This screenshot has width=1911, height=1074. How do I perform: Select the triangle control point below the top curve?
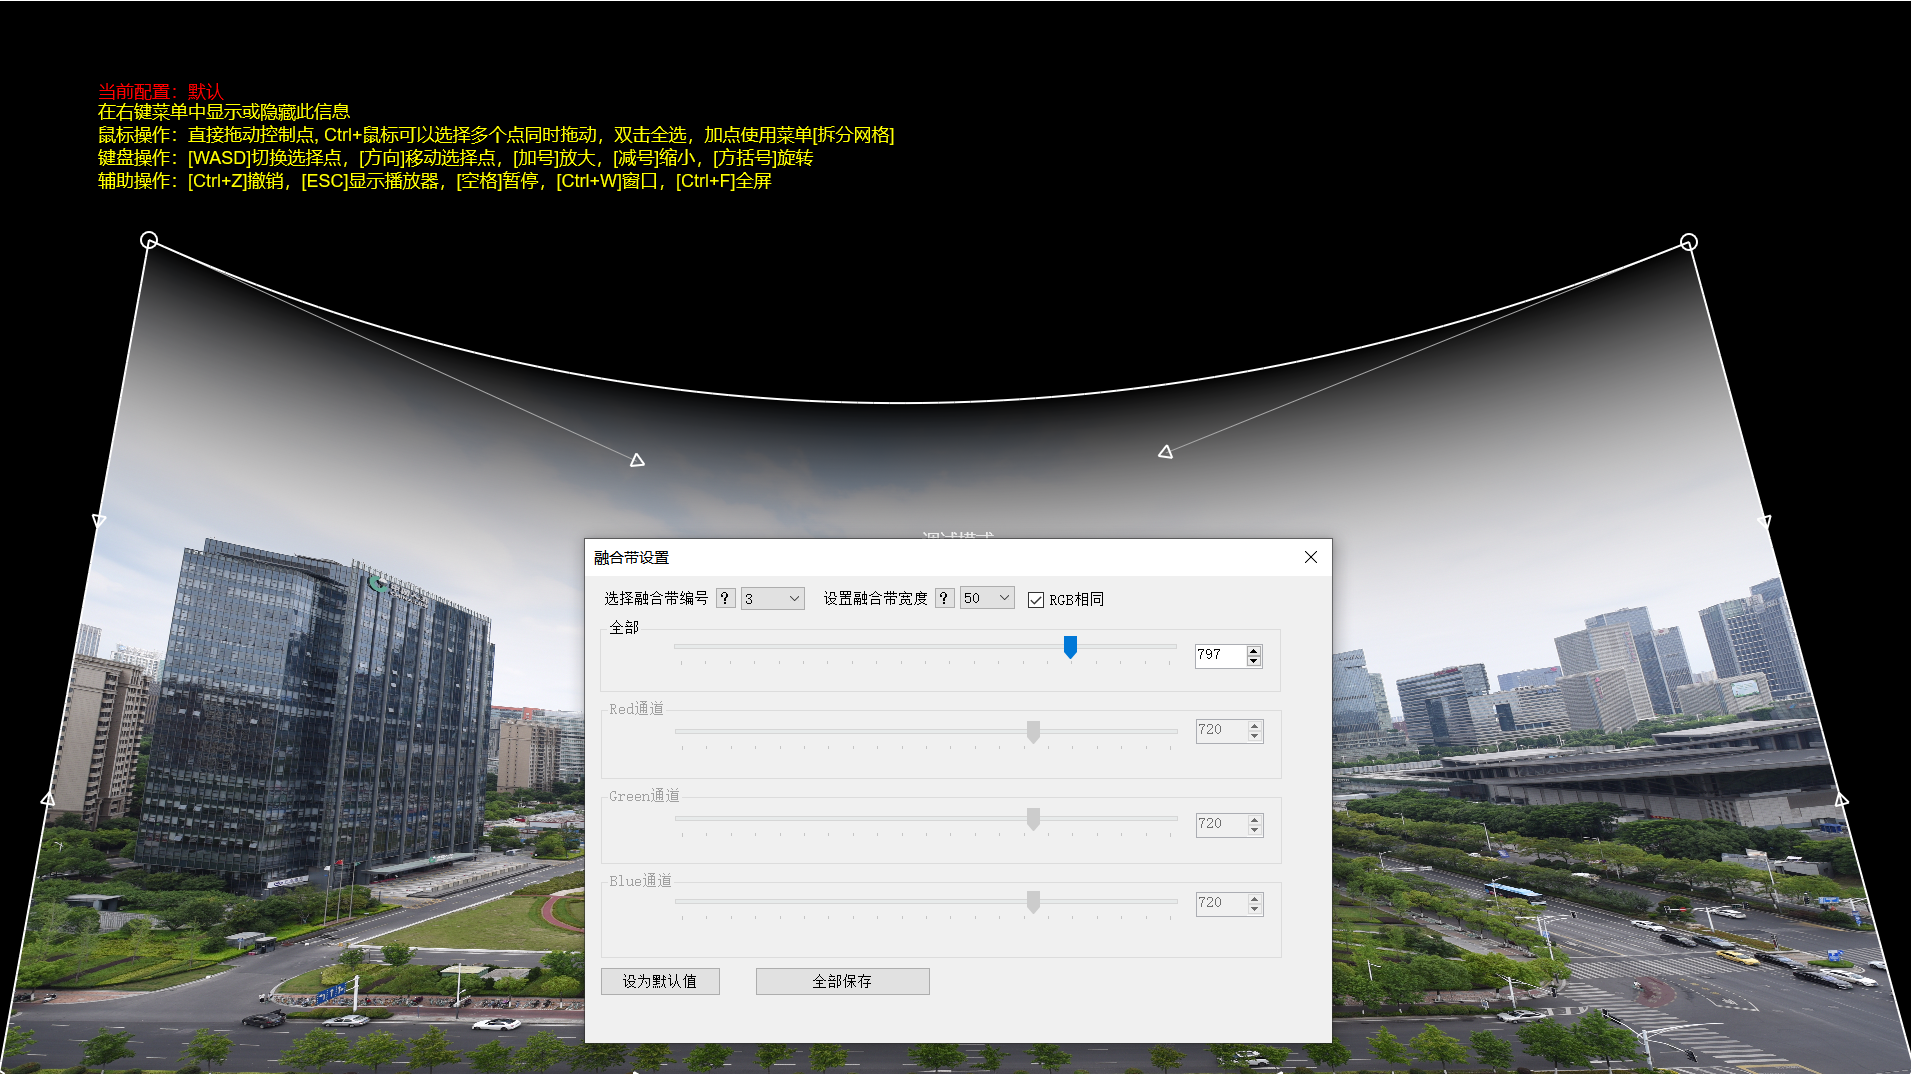point(636,459)
